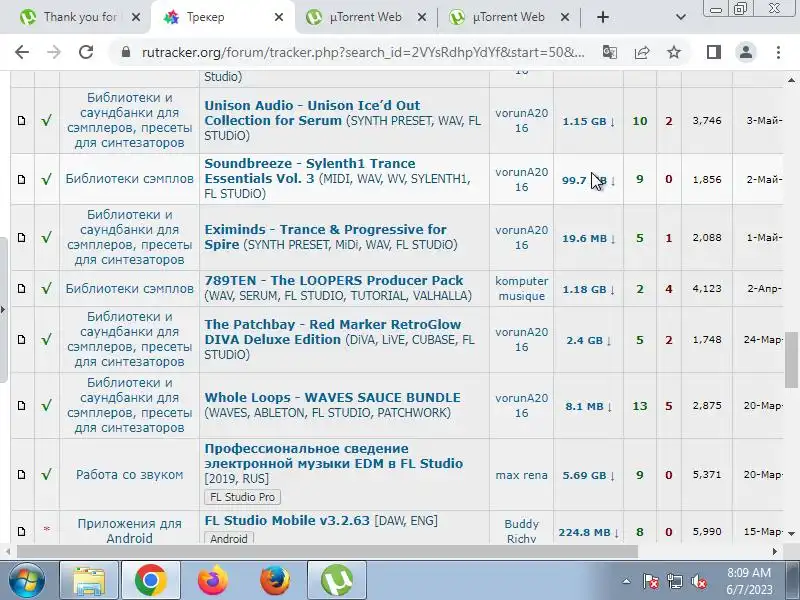Click the document icon in the Soundbreeze row

click(x=21, y=179)
